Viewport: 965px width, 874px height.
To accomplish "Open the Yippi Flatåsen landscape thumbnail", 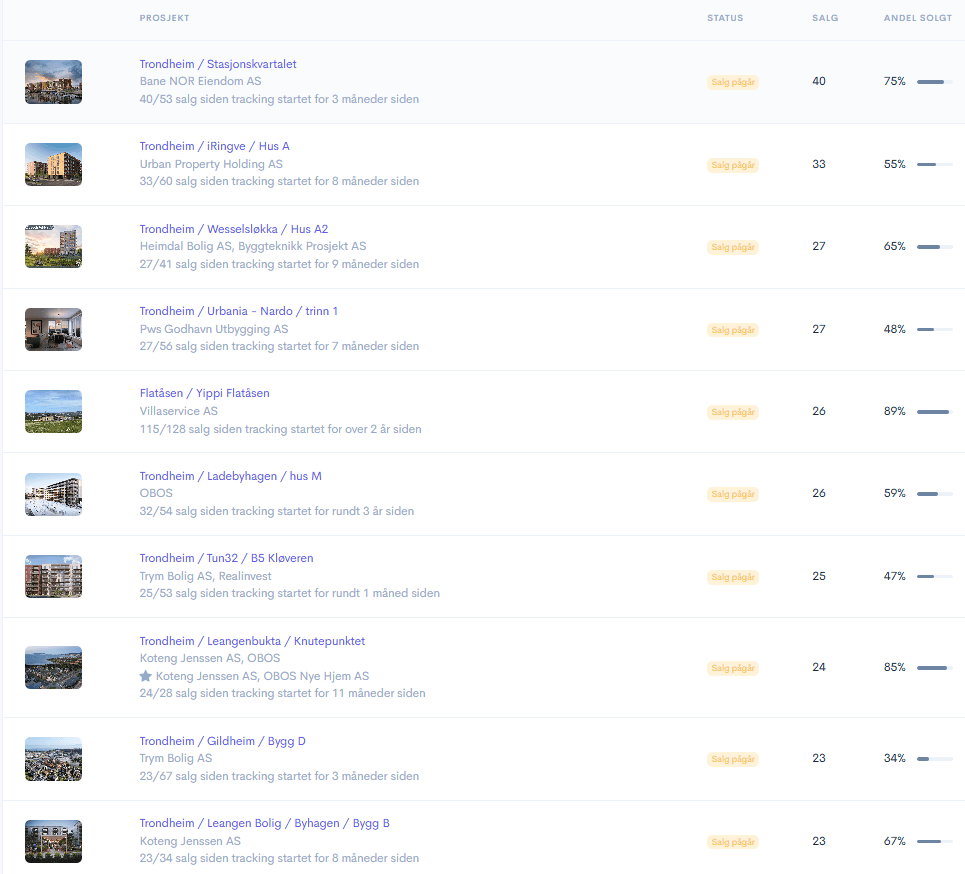I will click(x=54, y=411).
